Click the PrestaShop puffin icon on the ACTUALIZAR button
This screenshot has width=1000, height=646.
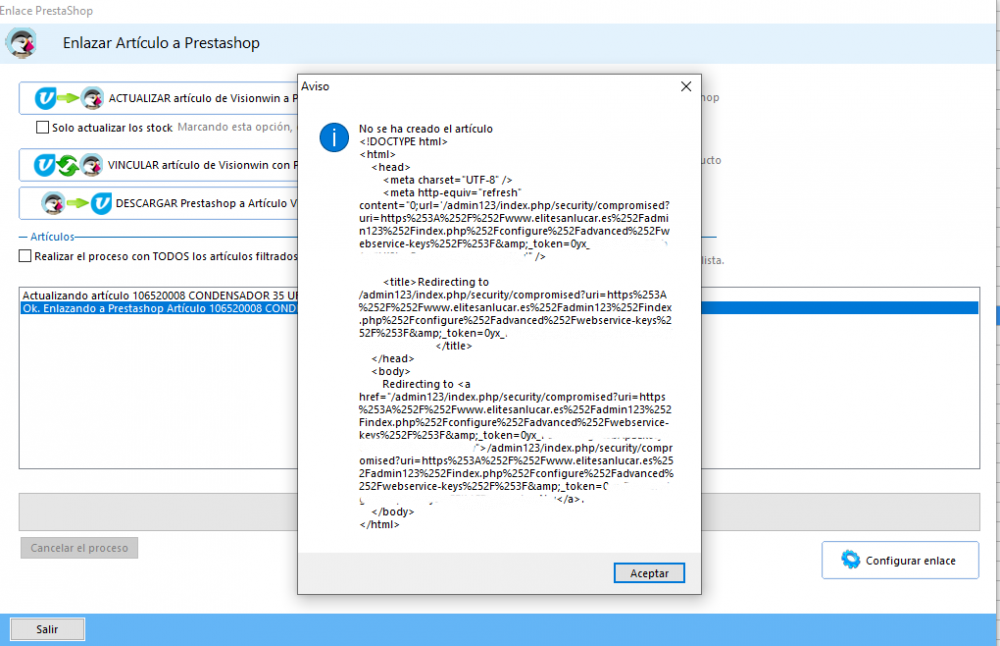[92, 98]
